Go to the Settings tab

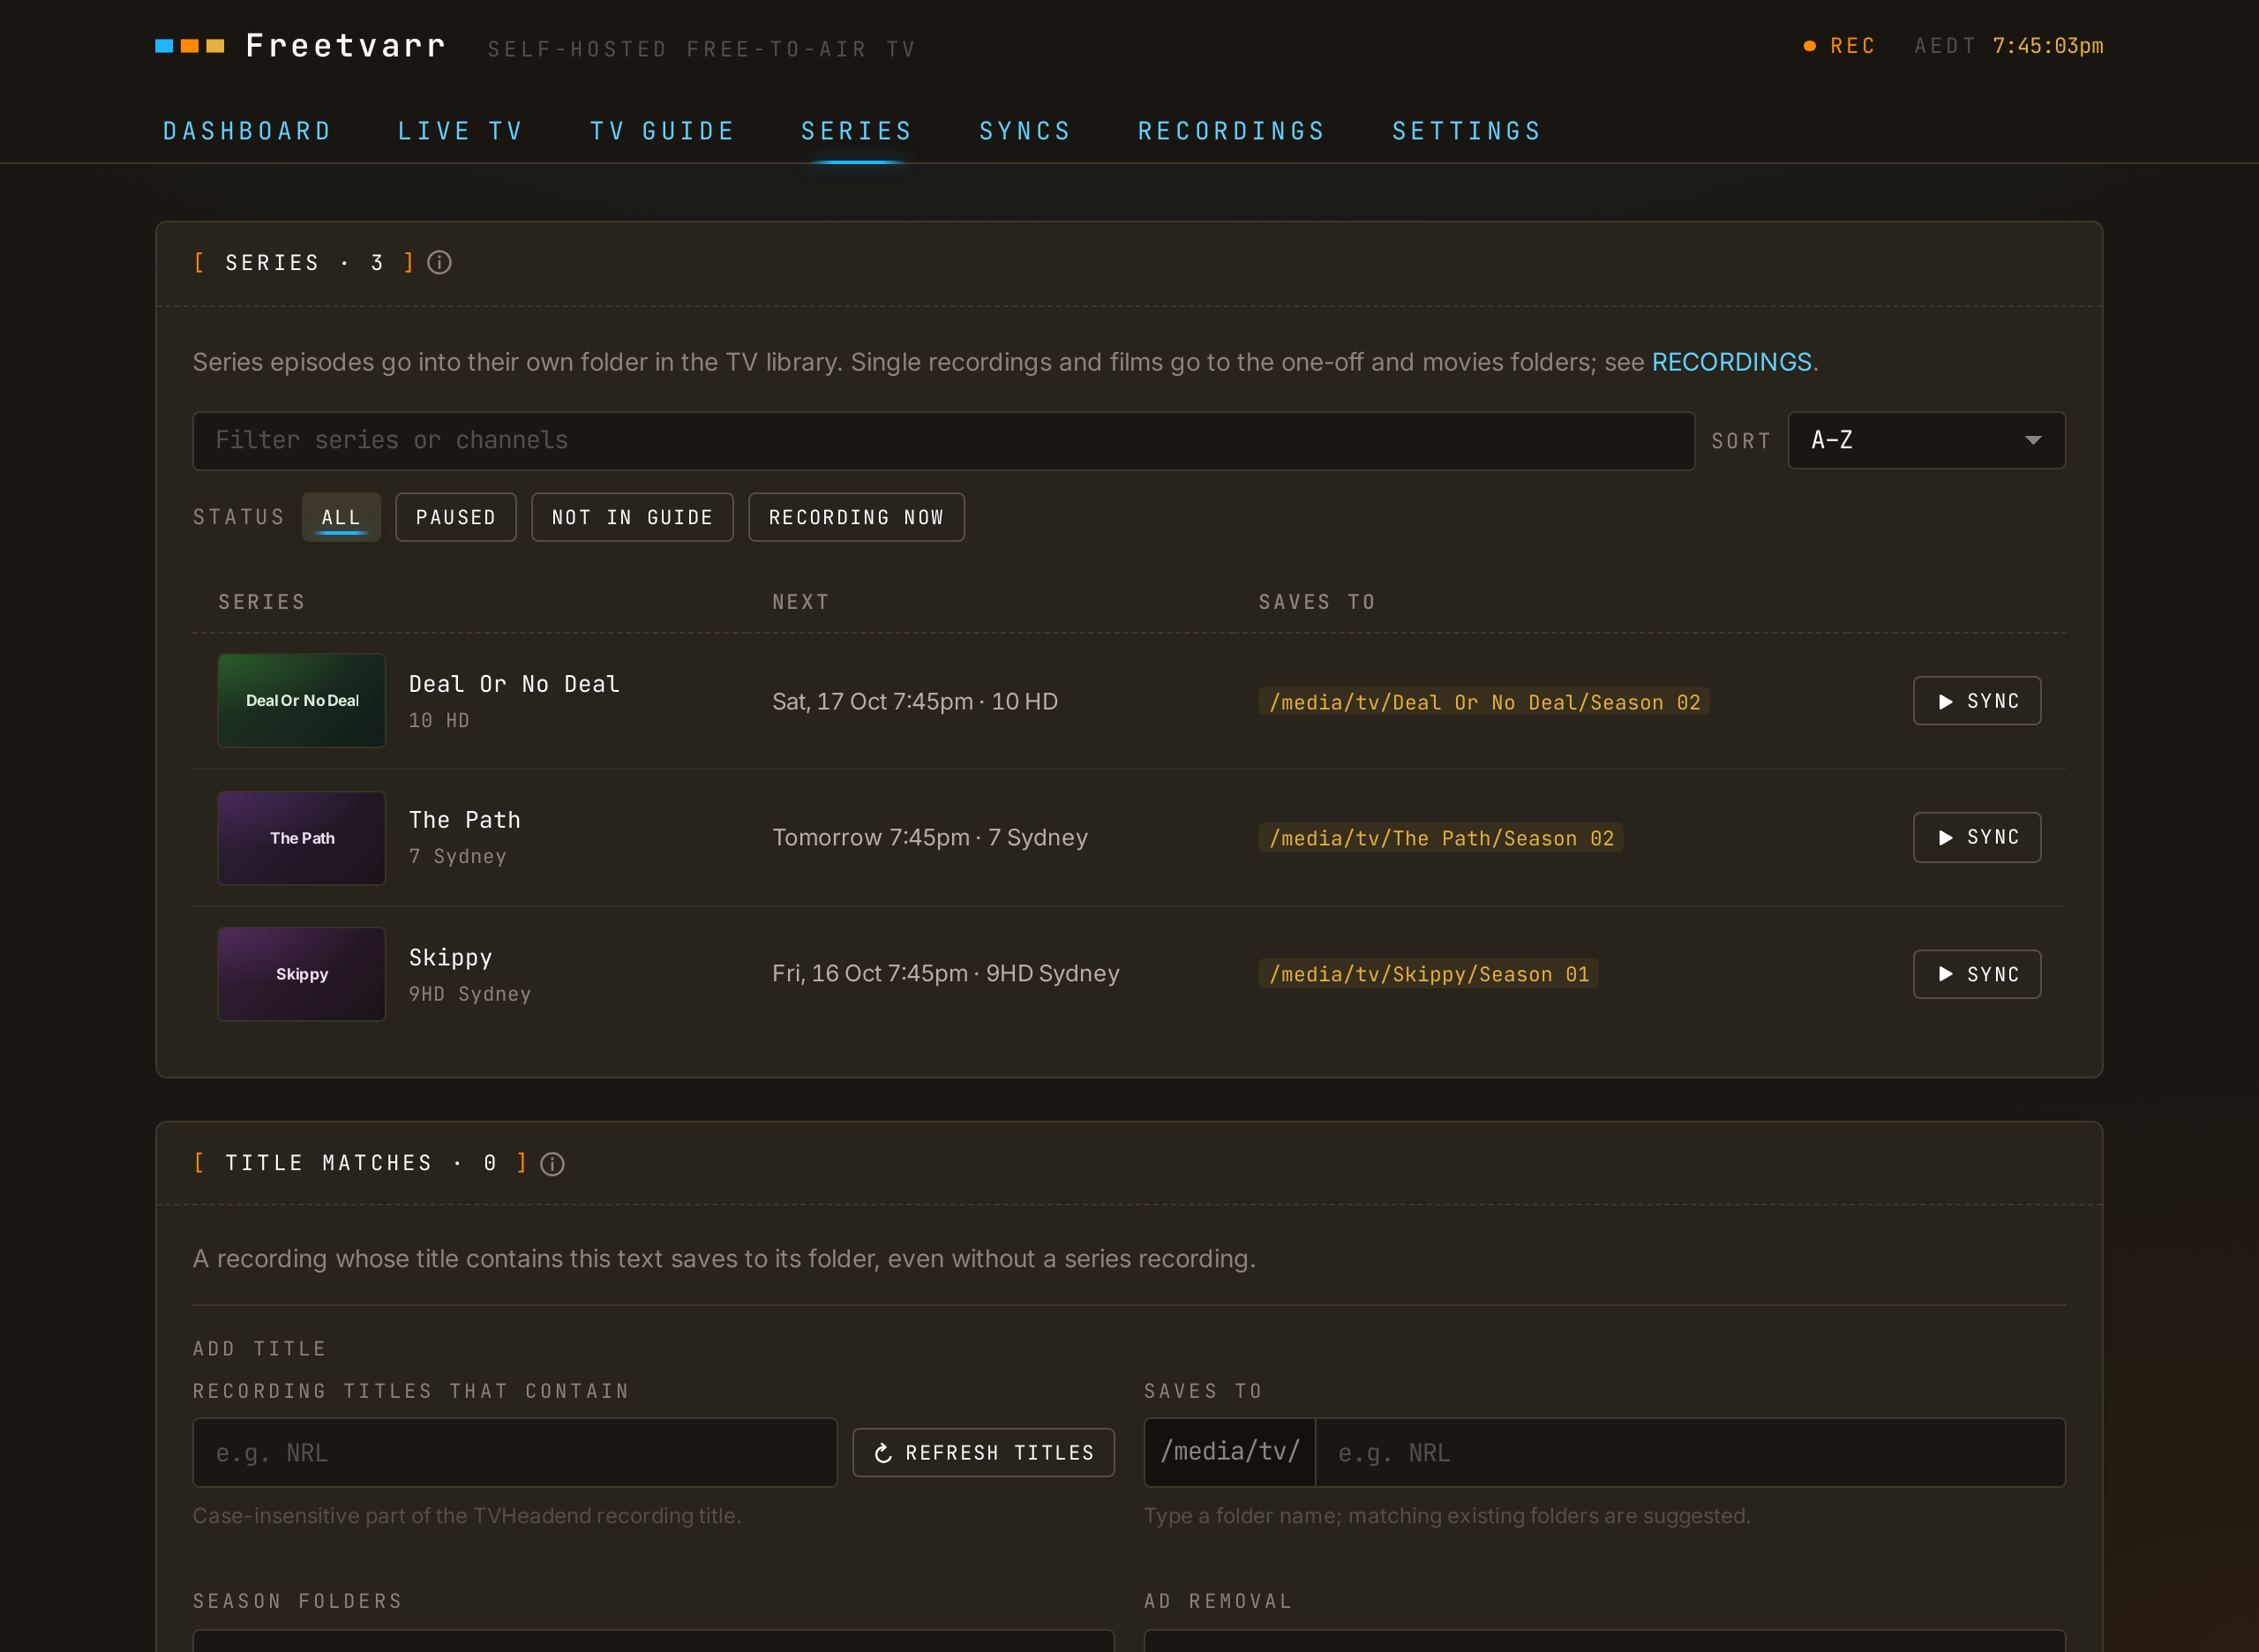tap(1467, 131)
